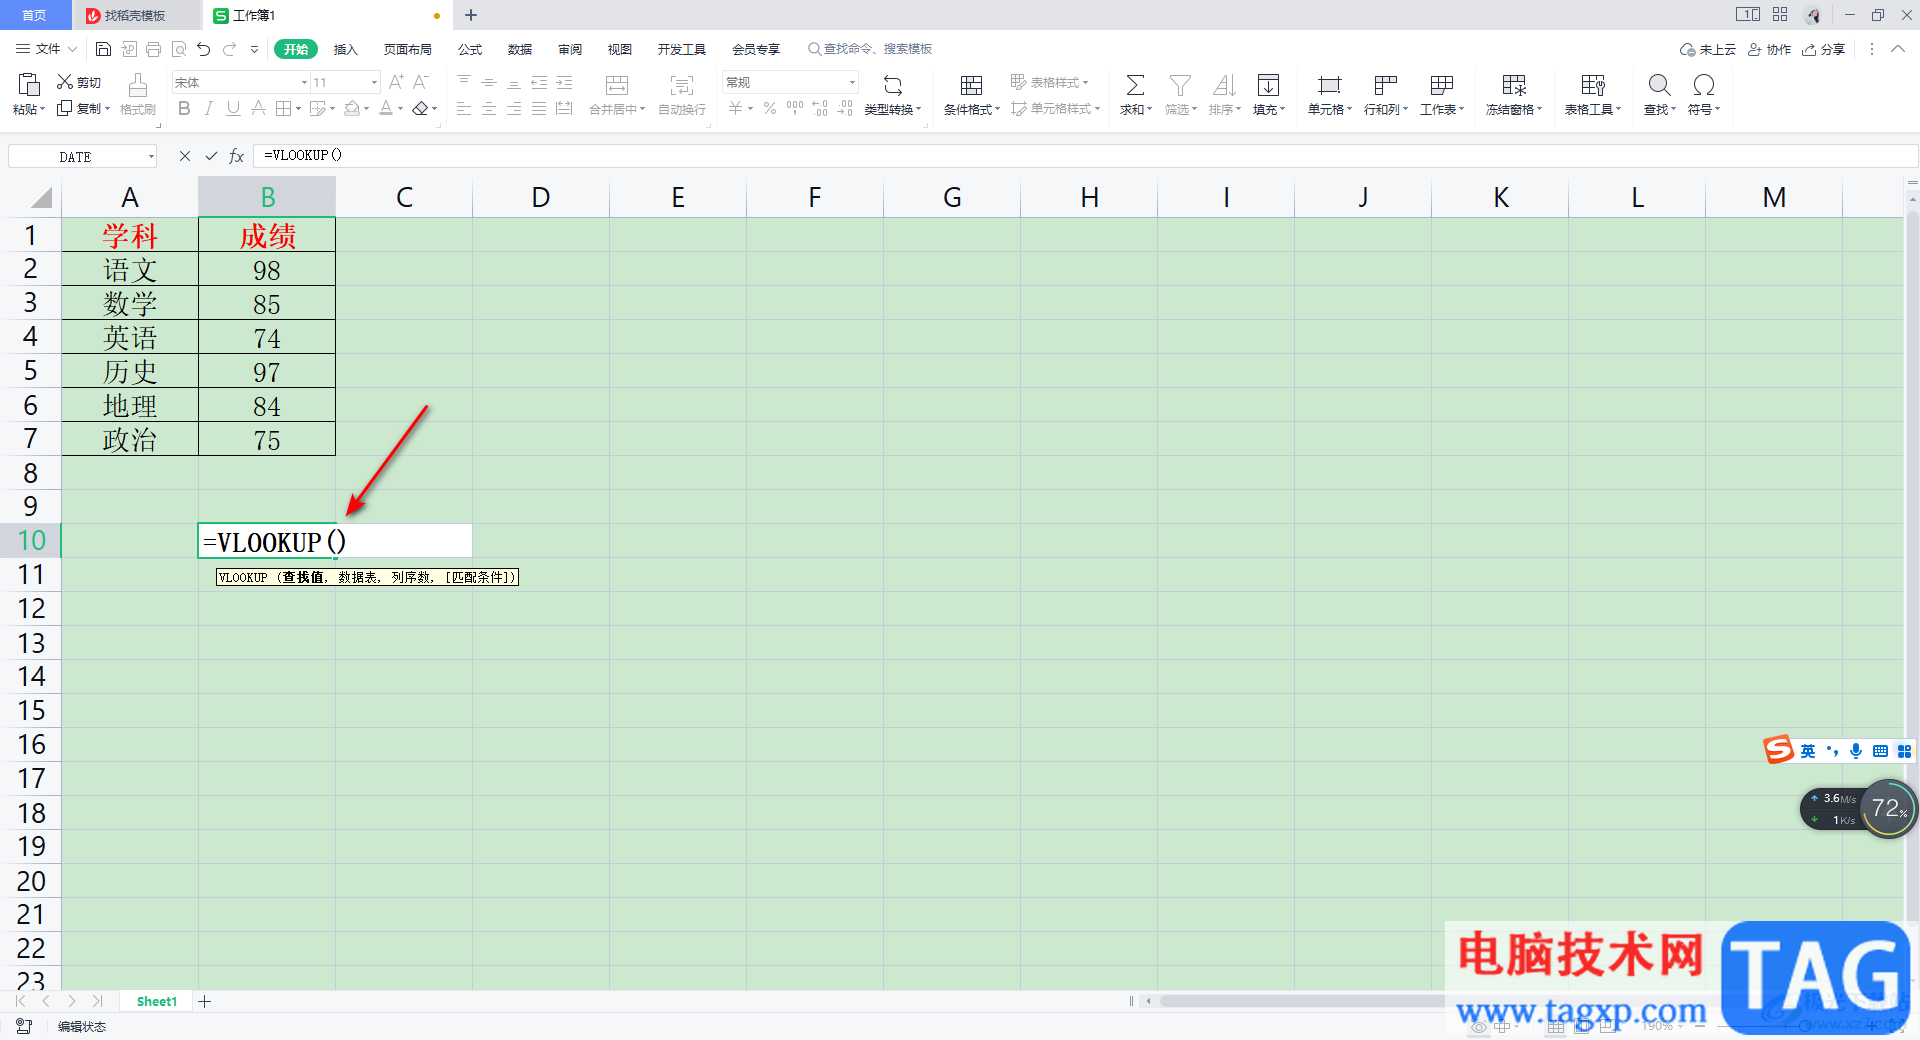Redo the last undone action

tap(229, 49)
